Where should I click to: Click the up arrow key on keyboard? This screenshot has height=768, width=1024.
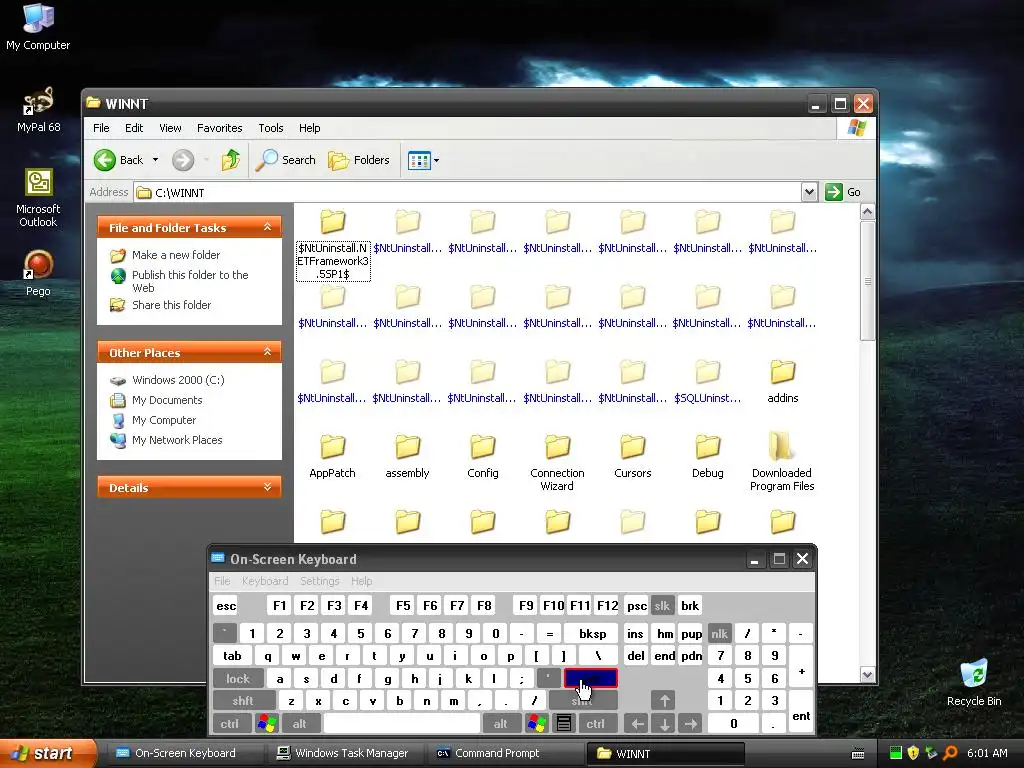point(664,701)
